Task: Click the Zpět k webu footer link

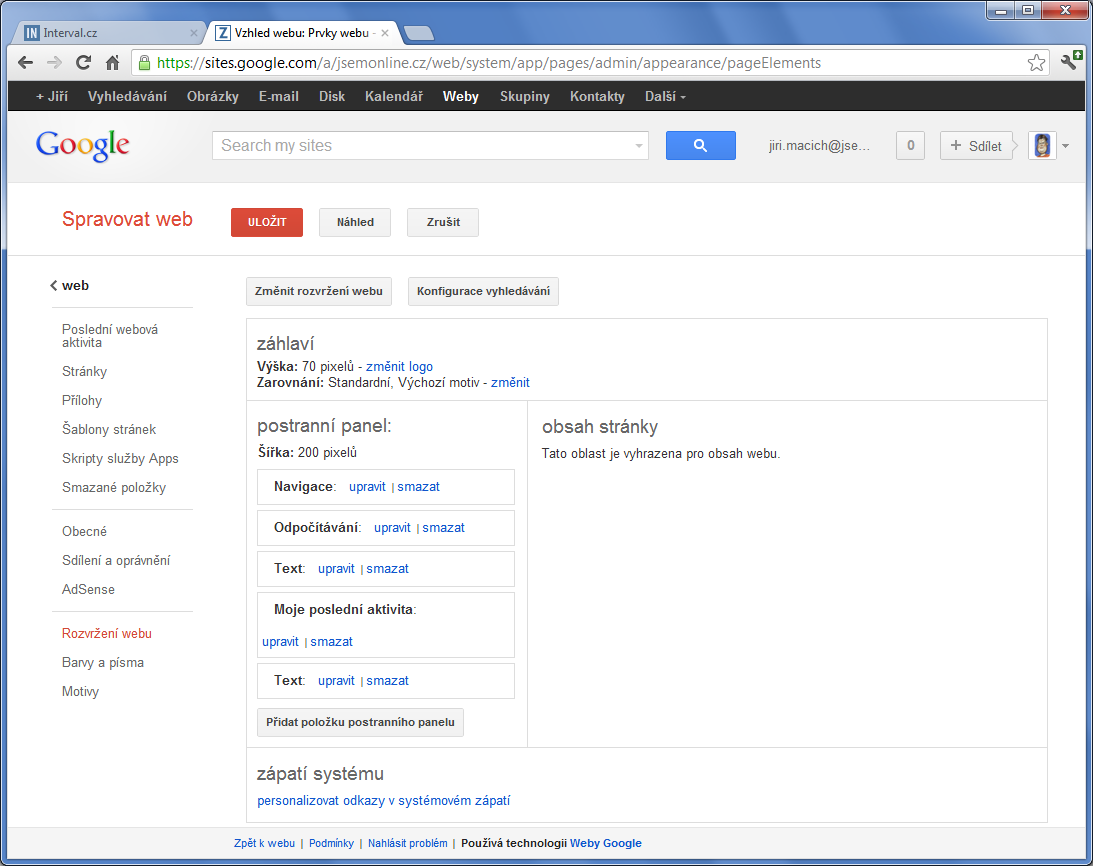Action: (x=264, y=844)
